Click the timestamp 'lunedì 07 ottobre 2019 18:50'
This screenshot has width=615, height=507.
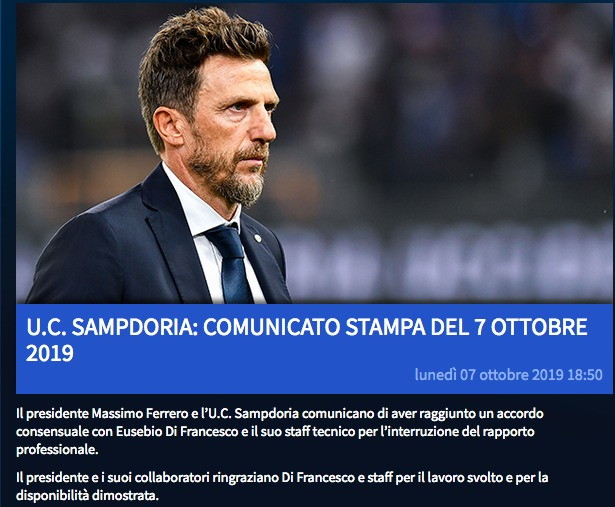tap(508, 374)
